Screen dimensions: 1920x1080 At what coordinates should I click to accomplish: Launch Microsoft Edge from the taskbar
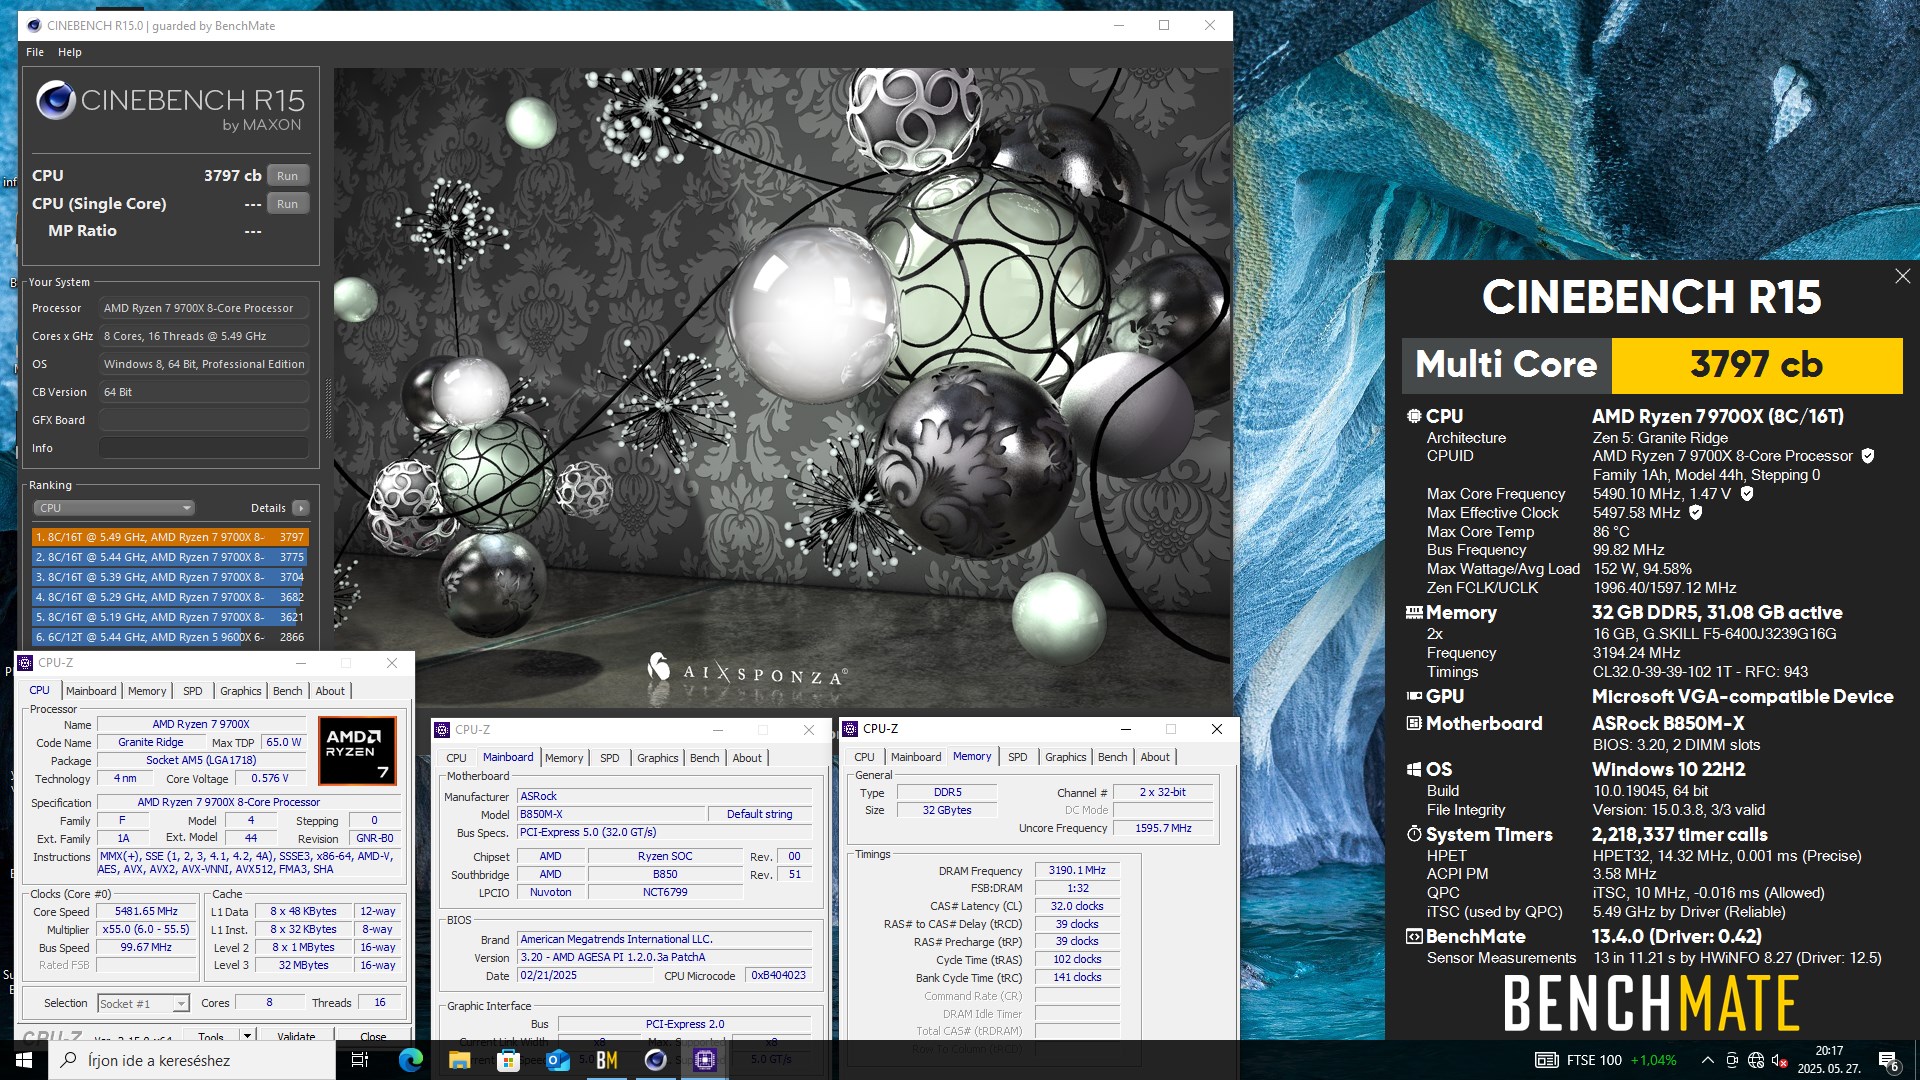tap(410, 1060)
